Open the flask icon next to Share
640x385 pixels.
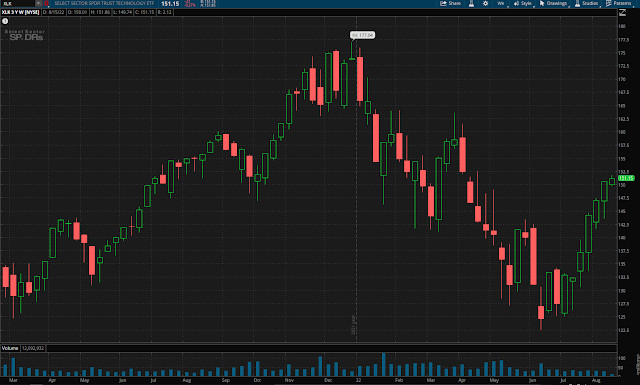tap(471, 3)
